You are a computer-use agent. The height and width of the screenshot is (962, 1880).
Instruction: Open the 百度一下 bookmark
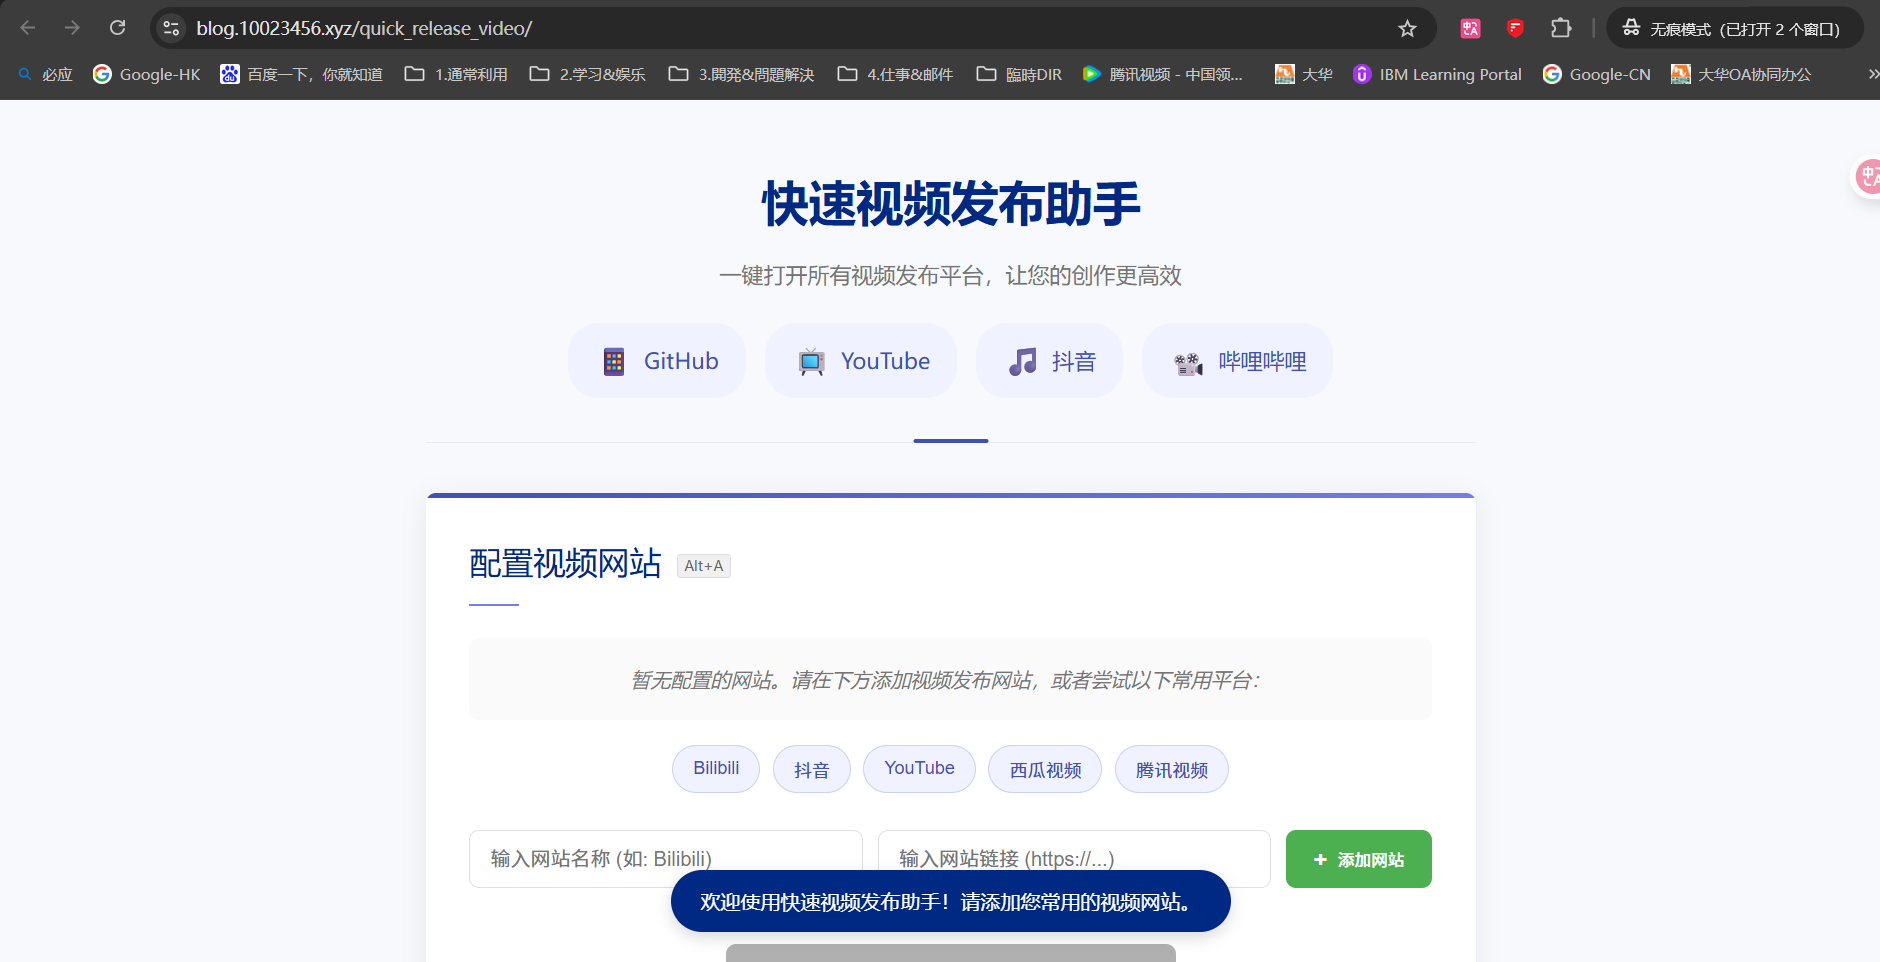pyautogui.click(x=302, y=74)
